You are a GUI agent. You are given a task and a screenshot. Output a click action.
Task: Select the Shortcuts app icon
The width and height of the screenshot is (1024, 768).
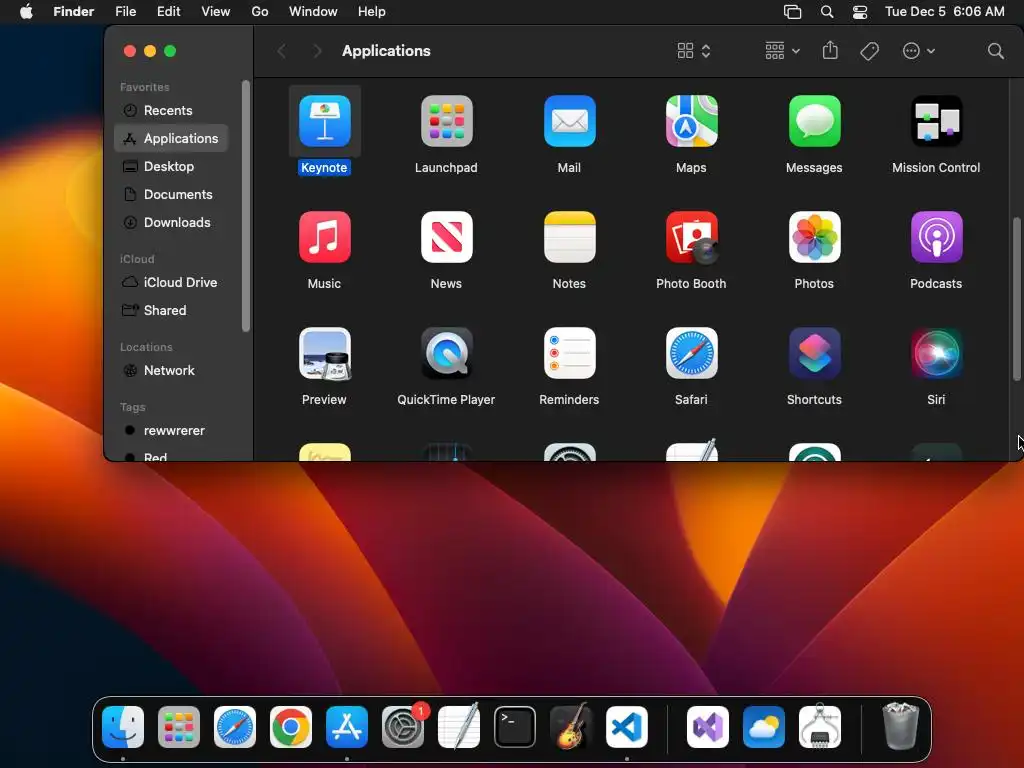pos(814,353)
